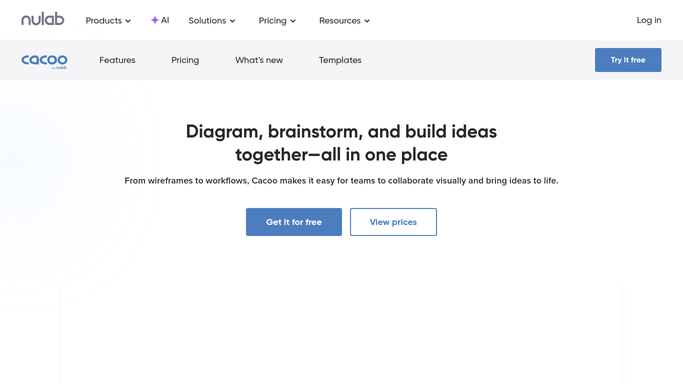Image resolution: width=683 pixels, height=384 pixels.
Task: Open the Products menu
Action: [x=108, y=20]
